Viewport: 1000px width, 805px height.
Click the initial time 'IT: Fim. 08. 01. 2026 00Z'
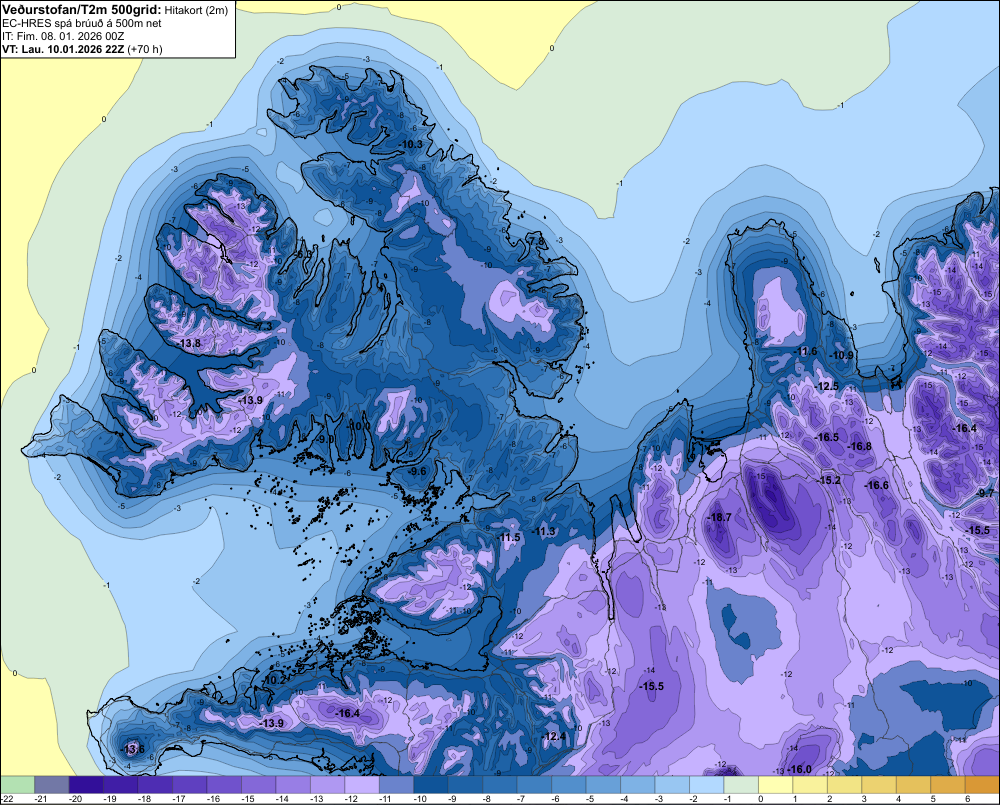[x=63, y=36]
